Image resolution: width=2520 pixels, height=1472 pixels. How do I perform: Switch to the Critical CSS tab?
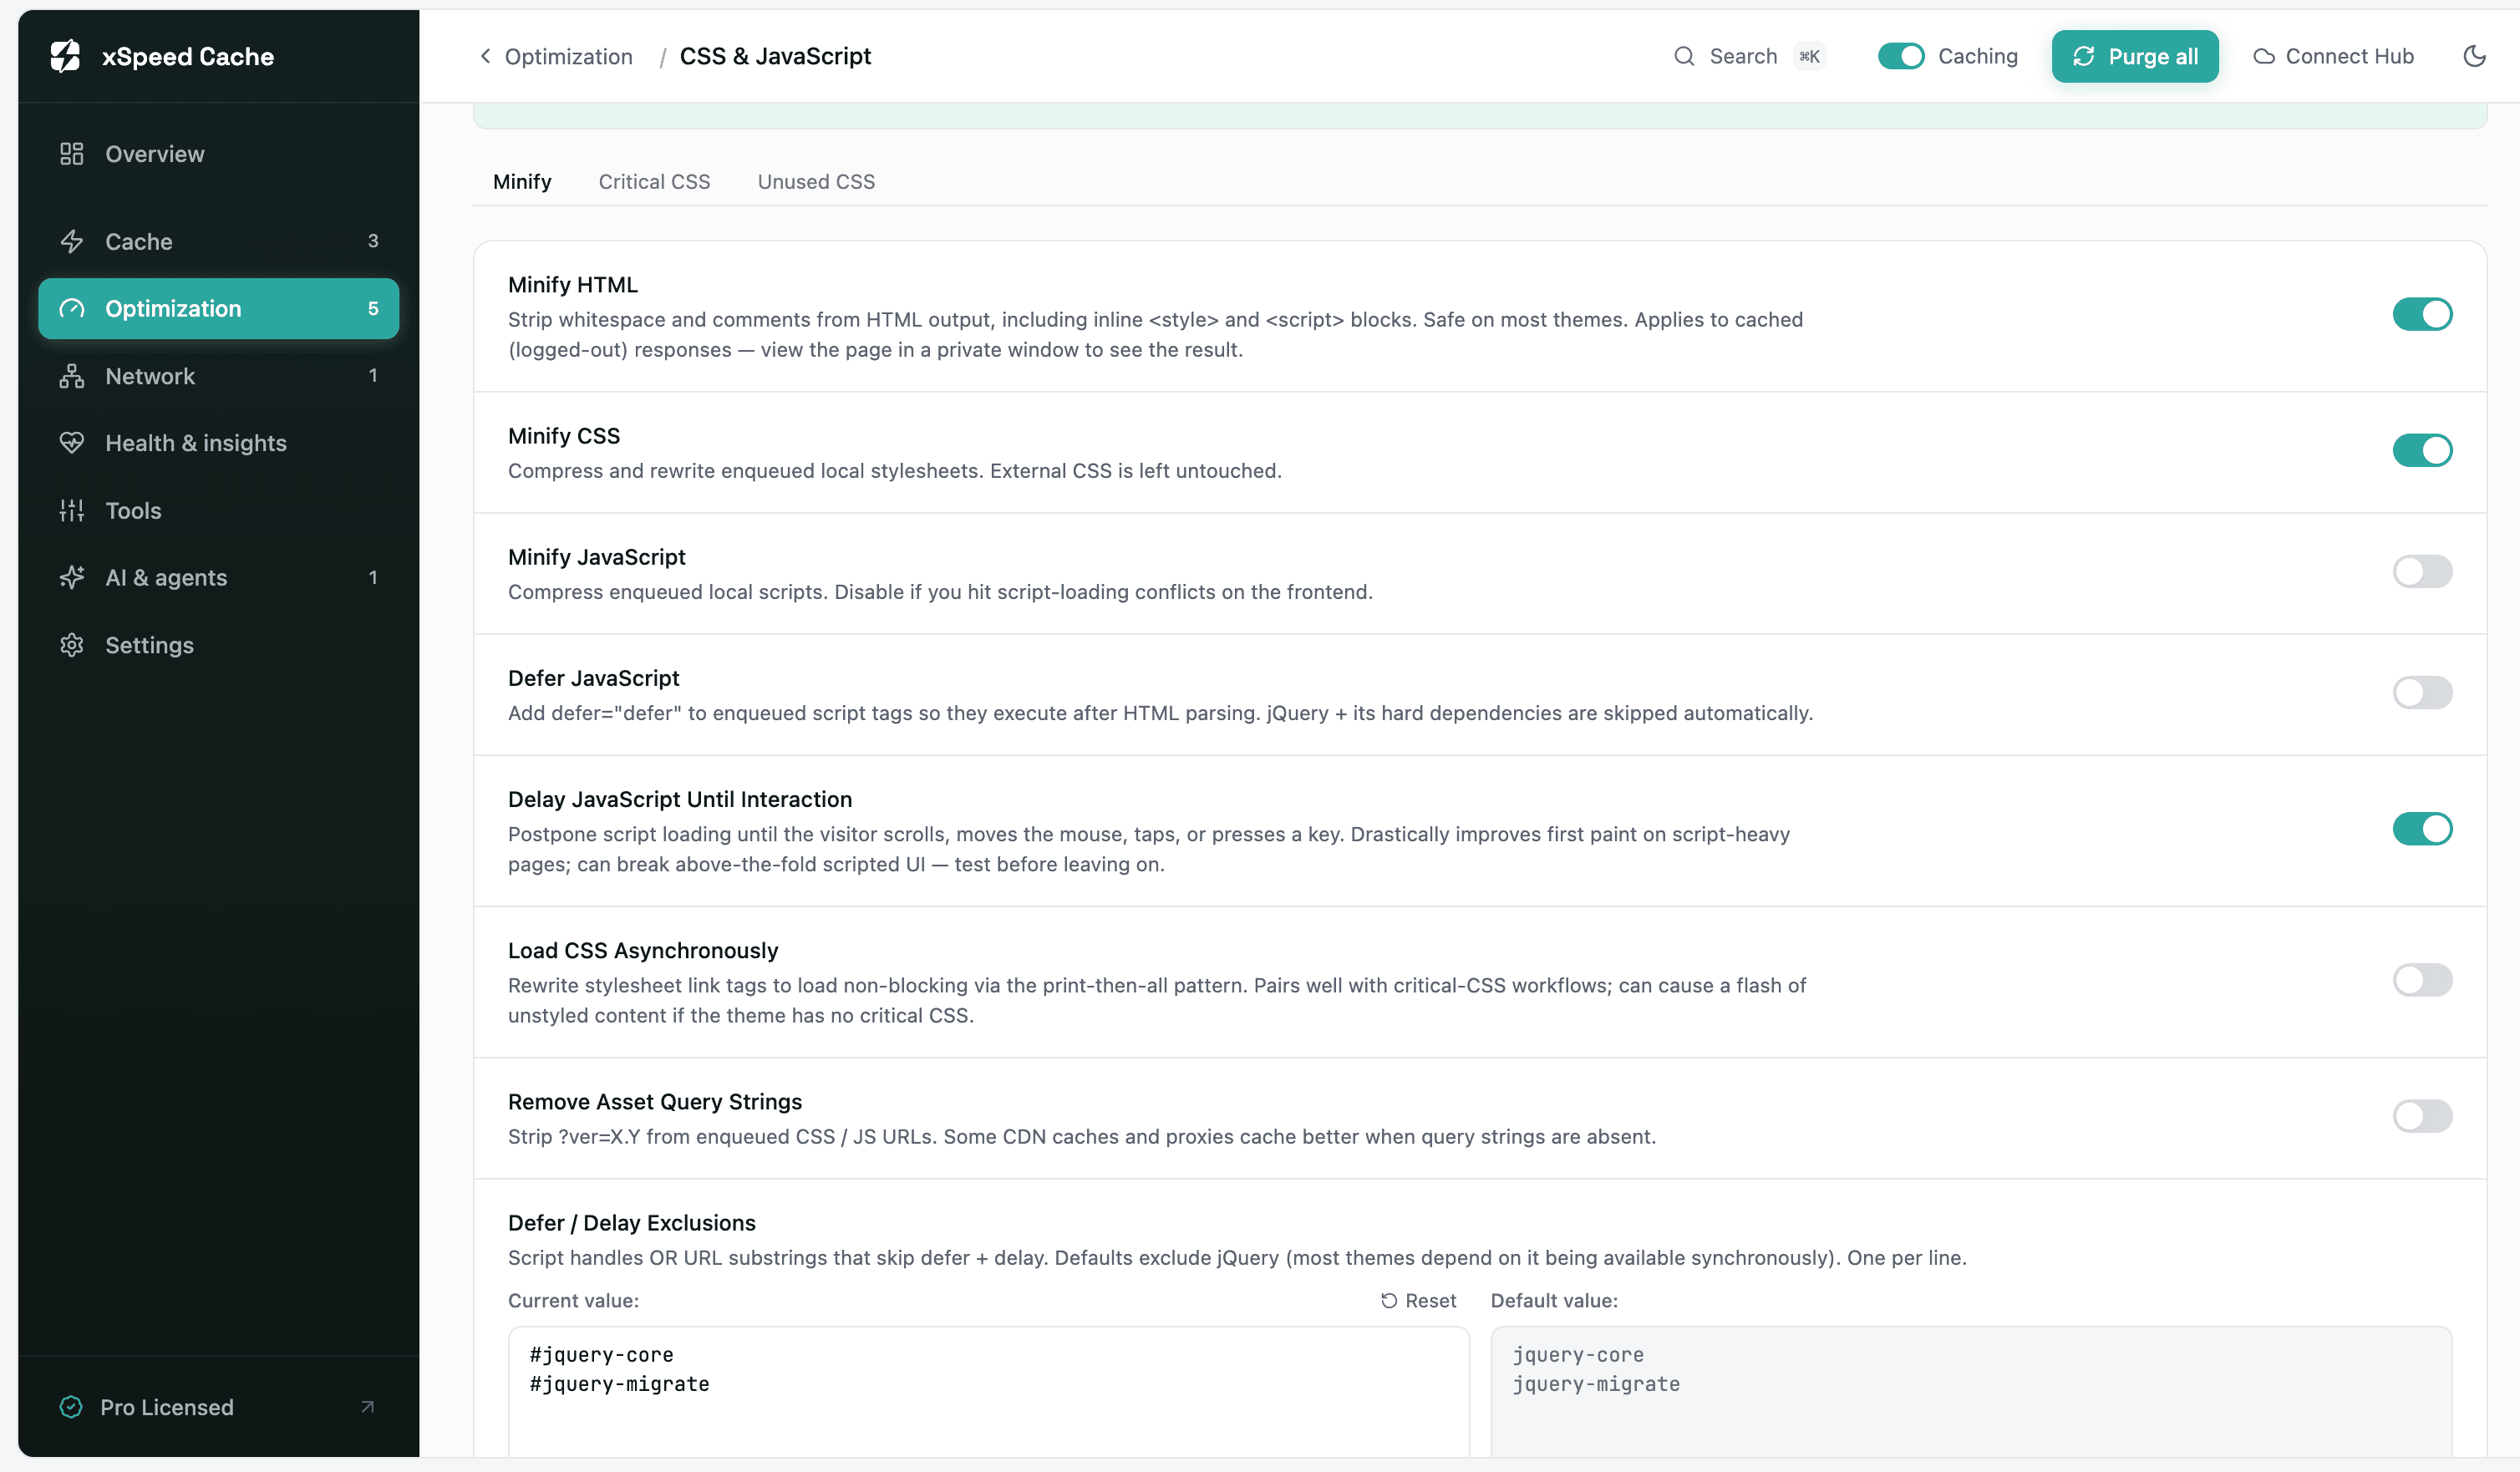click(x=654, y=182)
